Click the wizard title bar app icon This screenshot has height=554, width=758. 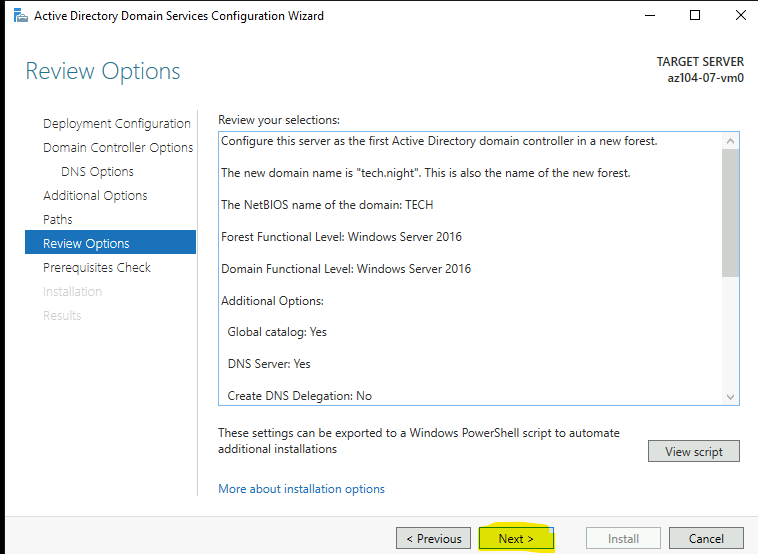click(20, 16)
